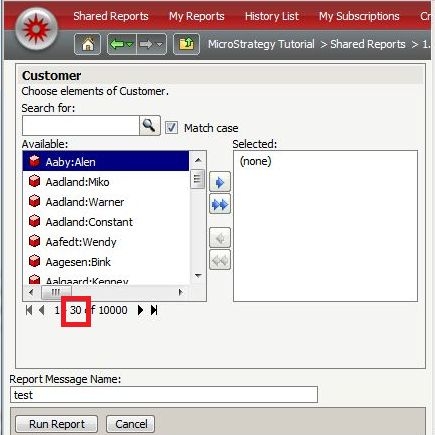The width and height of the screenshot is (435, 435).
Task: Click the greyed-out Remove single arrow
Action: pos(220,238)
